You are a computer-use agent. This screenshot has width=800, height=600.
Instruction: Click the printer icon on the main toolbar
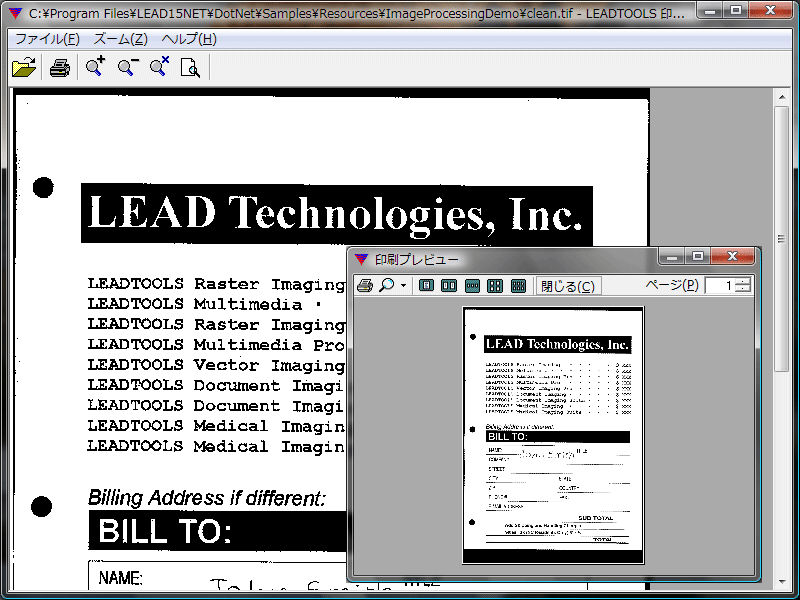coord(60,69)
